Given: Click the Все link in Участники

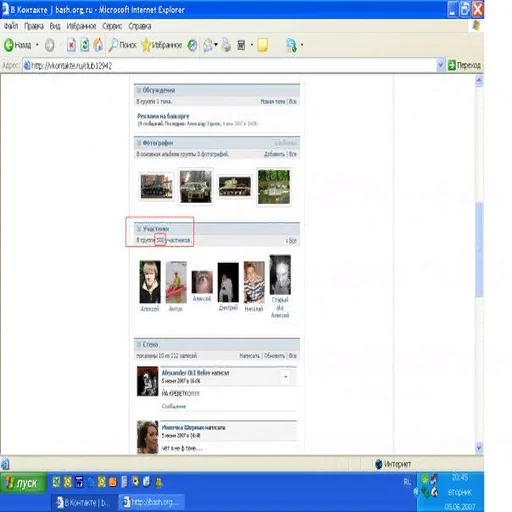Looking at the screenshot, I should (292, 240).
